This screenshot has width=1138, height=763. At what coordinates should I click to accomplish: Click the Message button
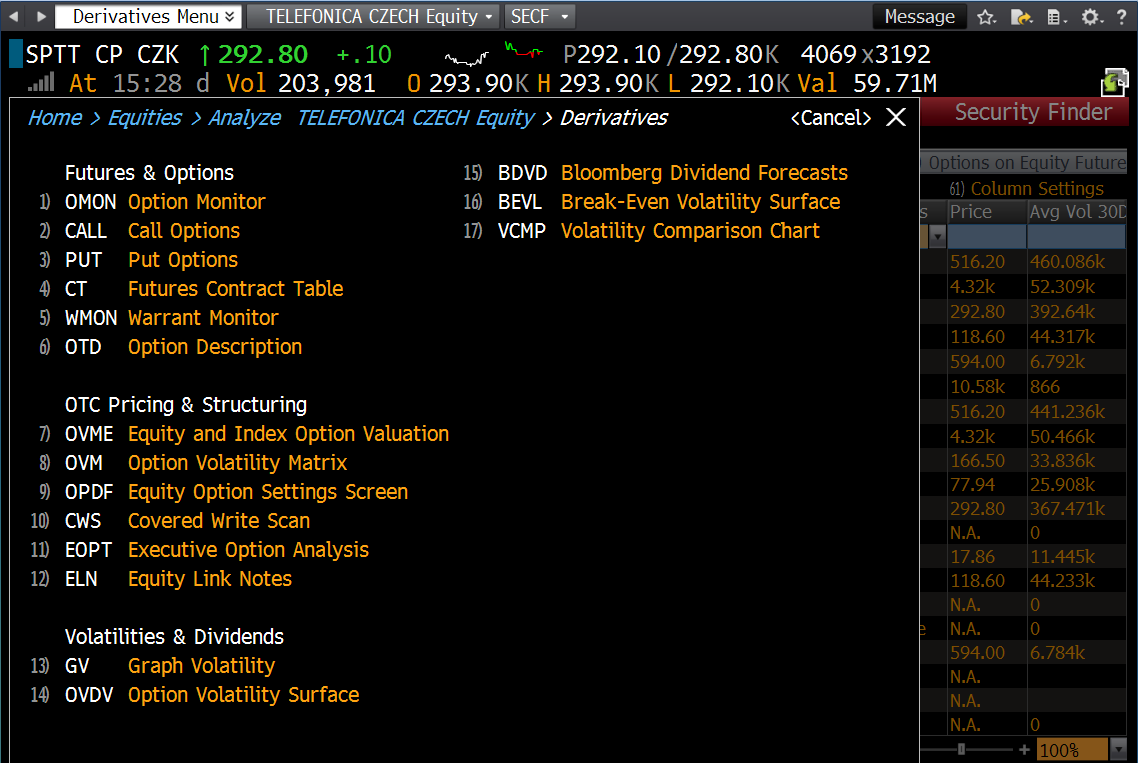tap(919, 17)
